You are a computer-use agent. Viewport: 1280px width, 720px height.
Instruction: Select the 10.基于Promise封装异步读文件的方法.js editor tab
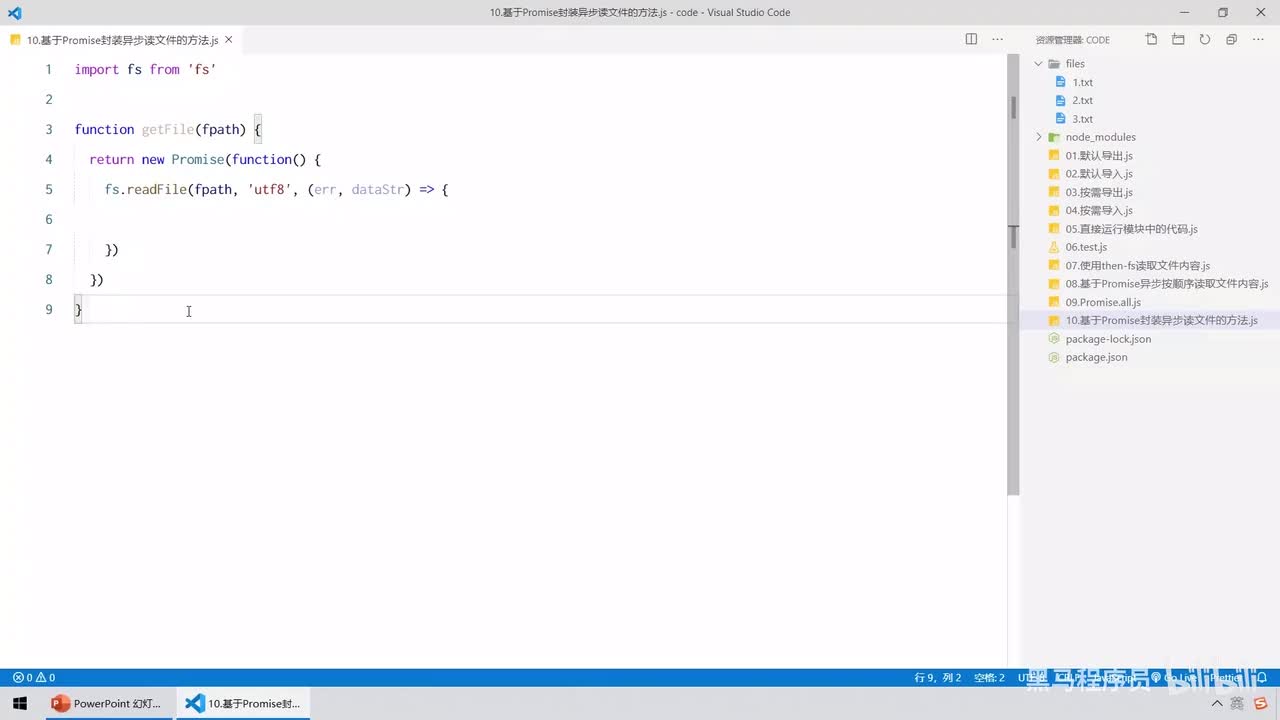click(120, 40)
